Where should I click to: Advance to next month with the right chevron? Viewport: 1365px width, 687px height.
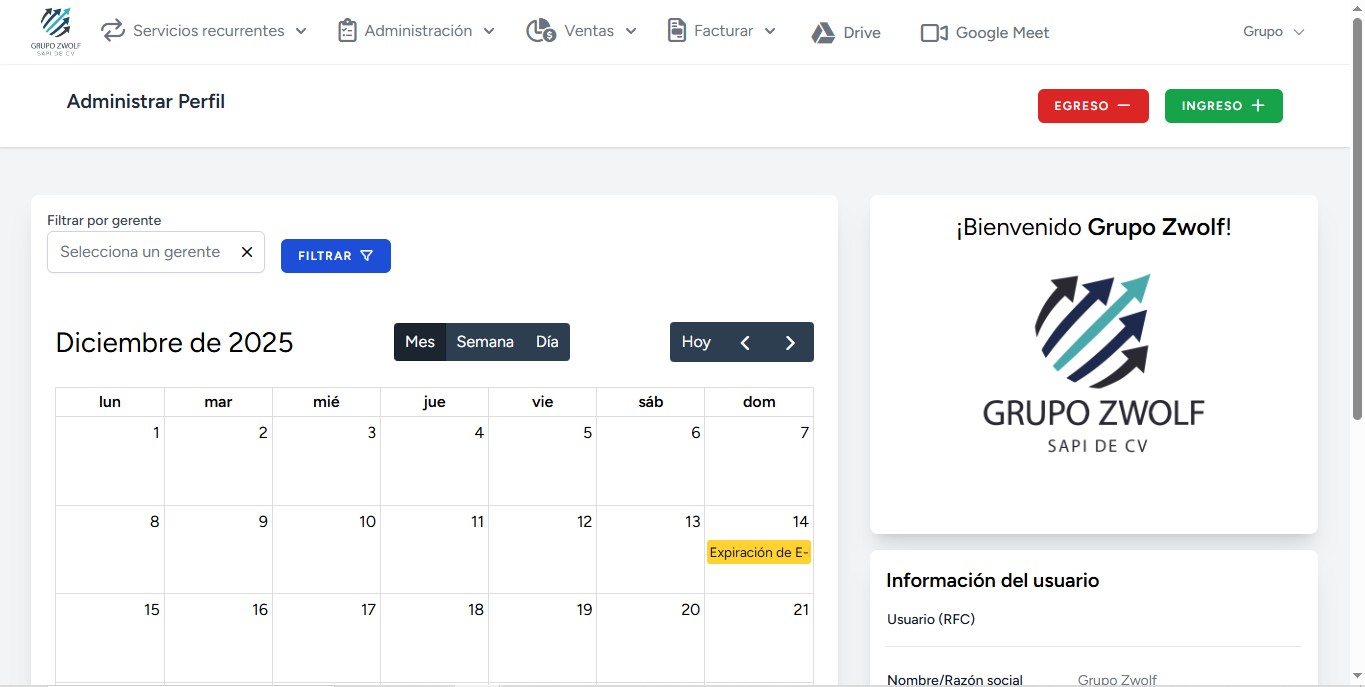pos(790,342)
